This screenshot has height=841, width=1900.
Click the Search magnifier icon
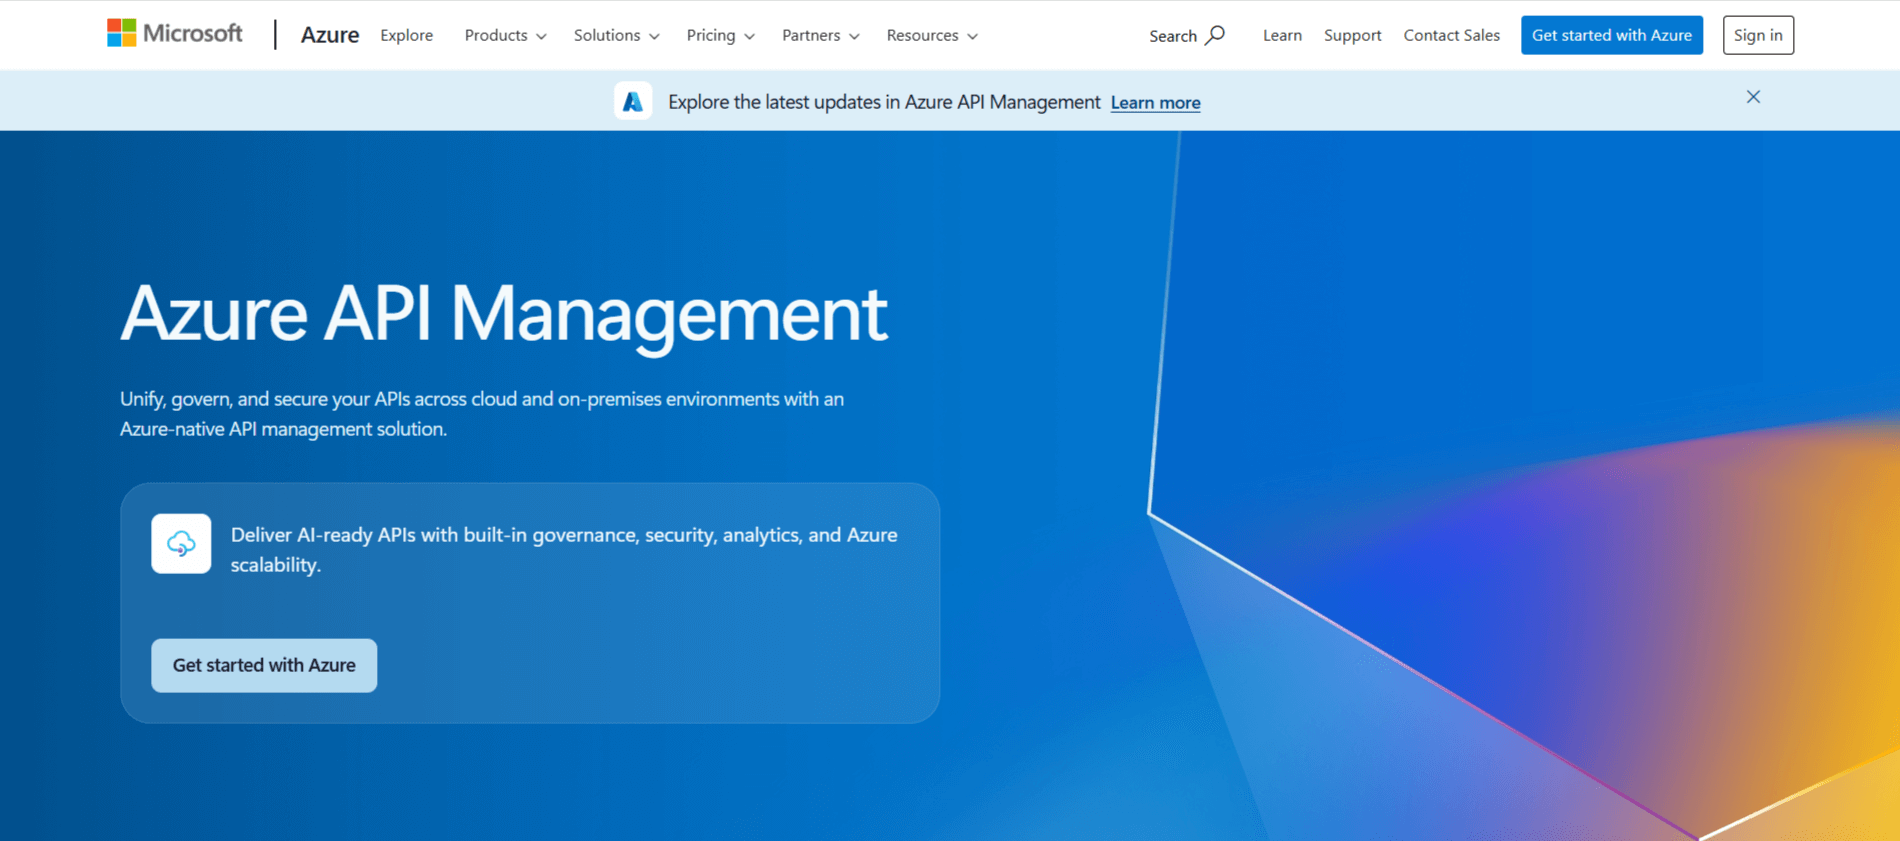1215,35
